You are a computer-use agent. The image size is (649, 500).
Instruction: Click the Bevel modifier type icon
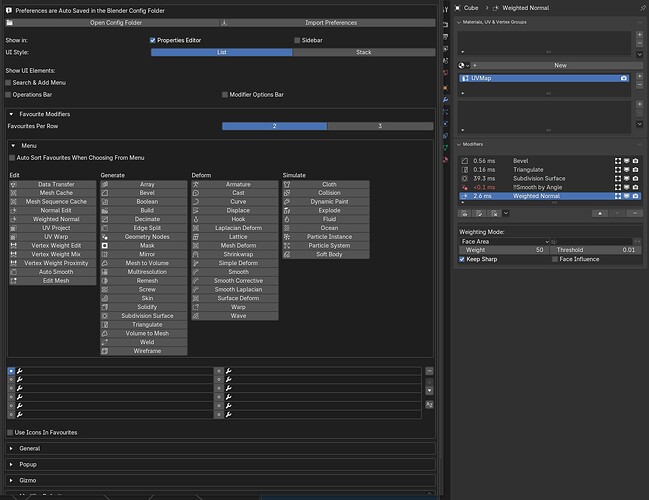point(465,161)
